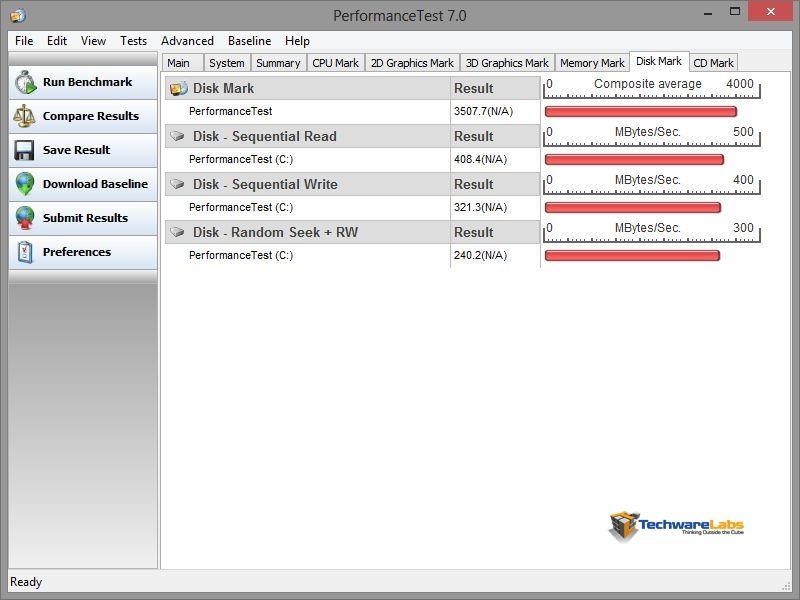Switch to the 3D Graphics Mark tab

click(x=507, y=63)
